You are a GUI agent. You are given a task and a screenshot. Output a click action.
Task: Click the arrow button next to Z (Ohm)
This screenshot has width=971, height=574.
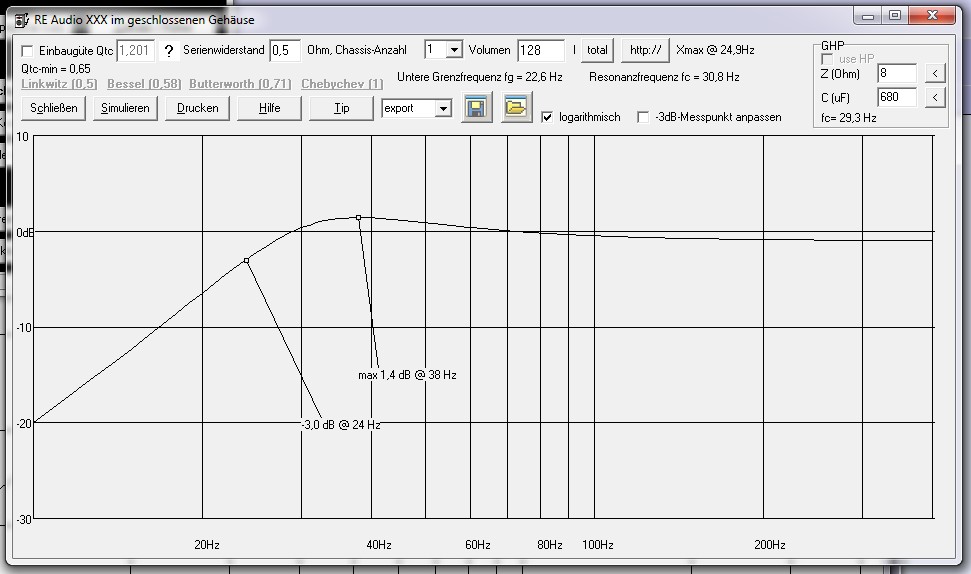pyautogui.click(x=935, y=73)
